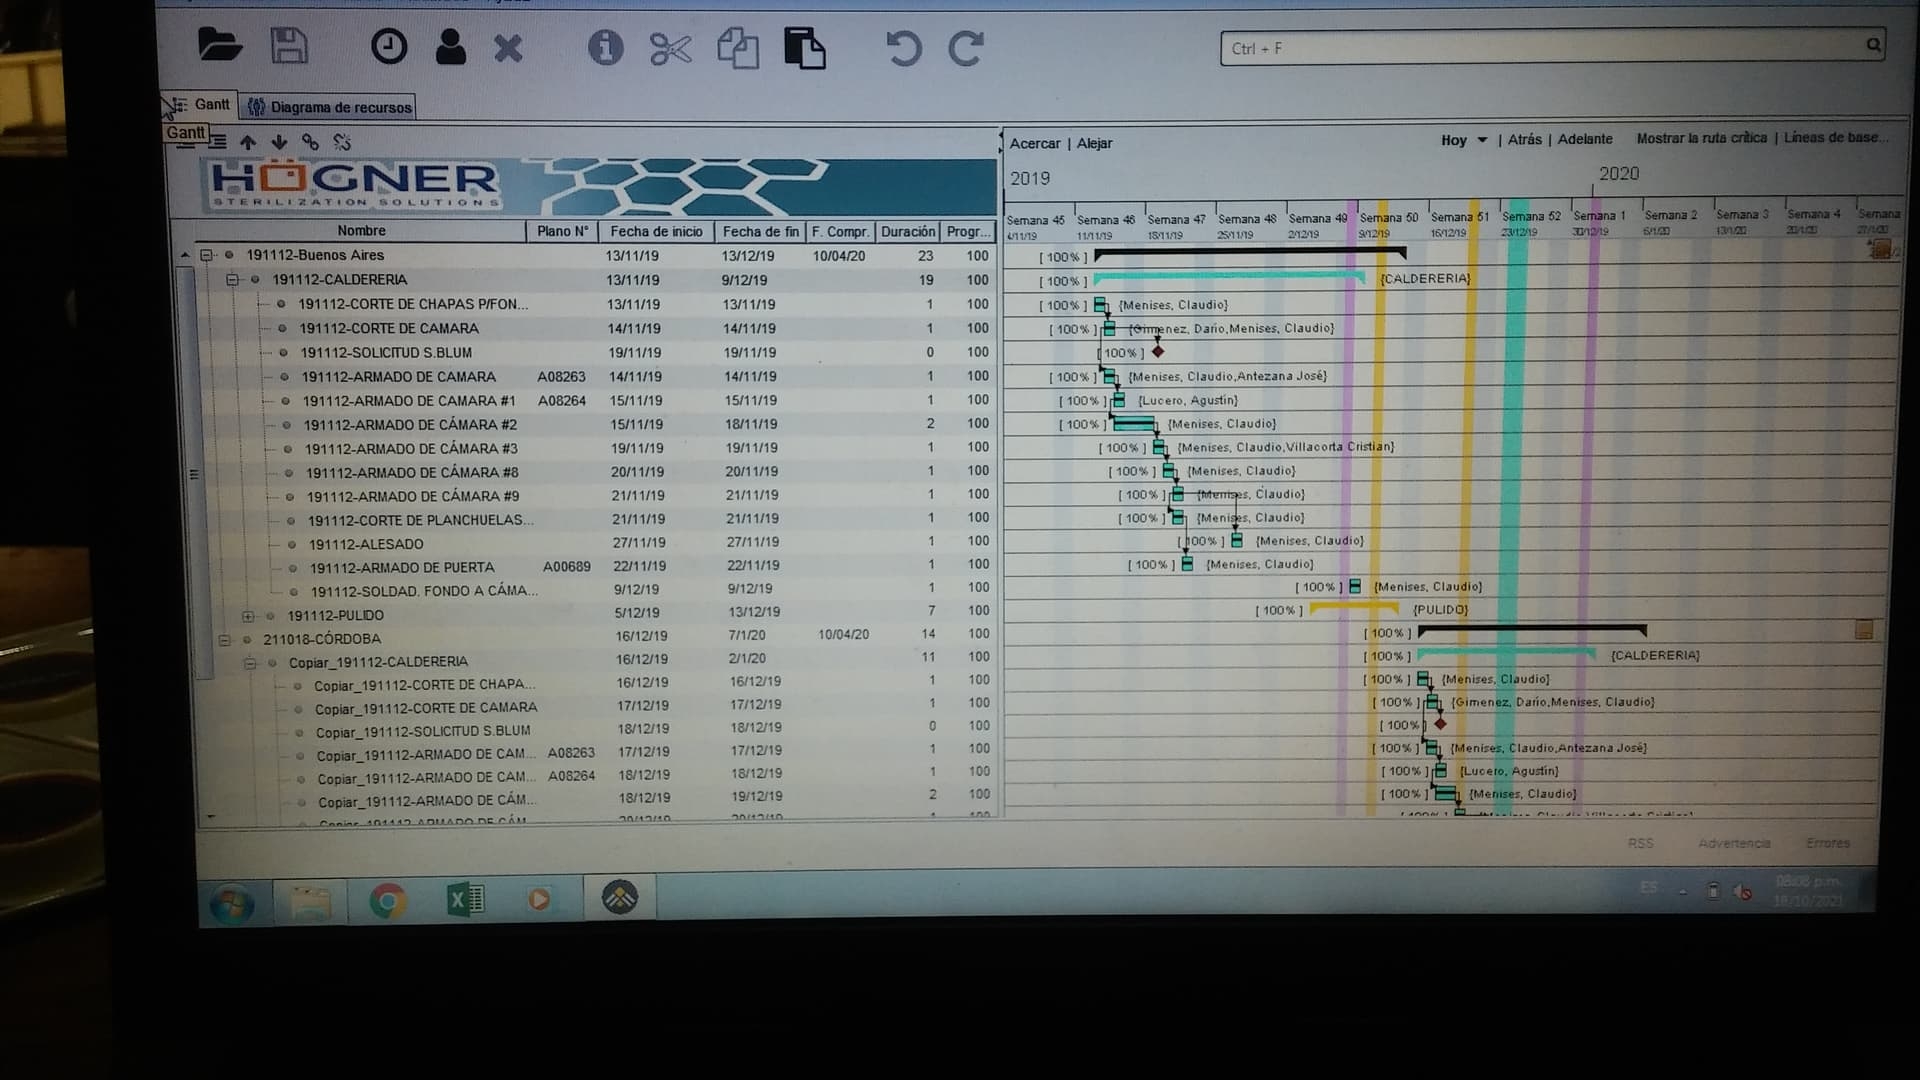The image size is (1920, 1080).
Task: Open task properties with the info icon
Action: (605, 48)
